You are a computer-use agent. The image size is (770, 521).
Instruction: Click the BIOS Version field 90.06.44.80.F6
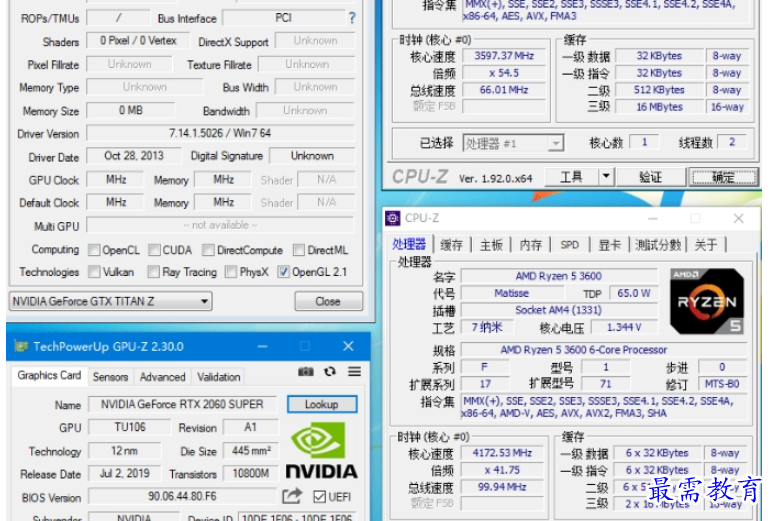click(182, 496)
